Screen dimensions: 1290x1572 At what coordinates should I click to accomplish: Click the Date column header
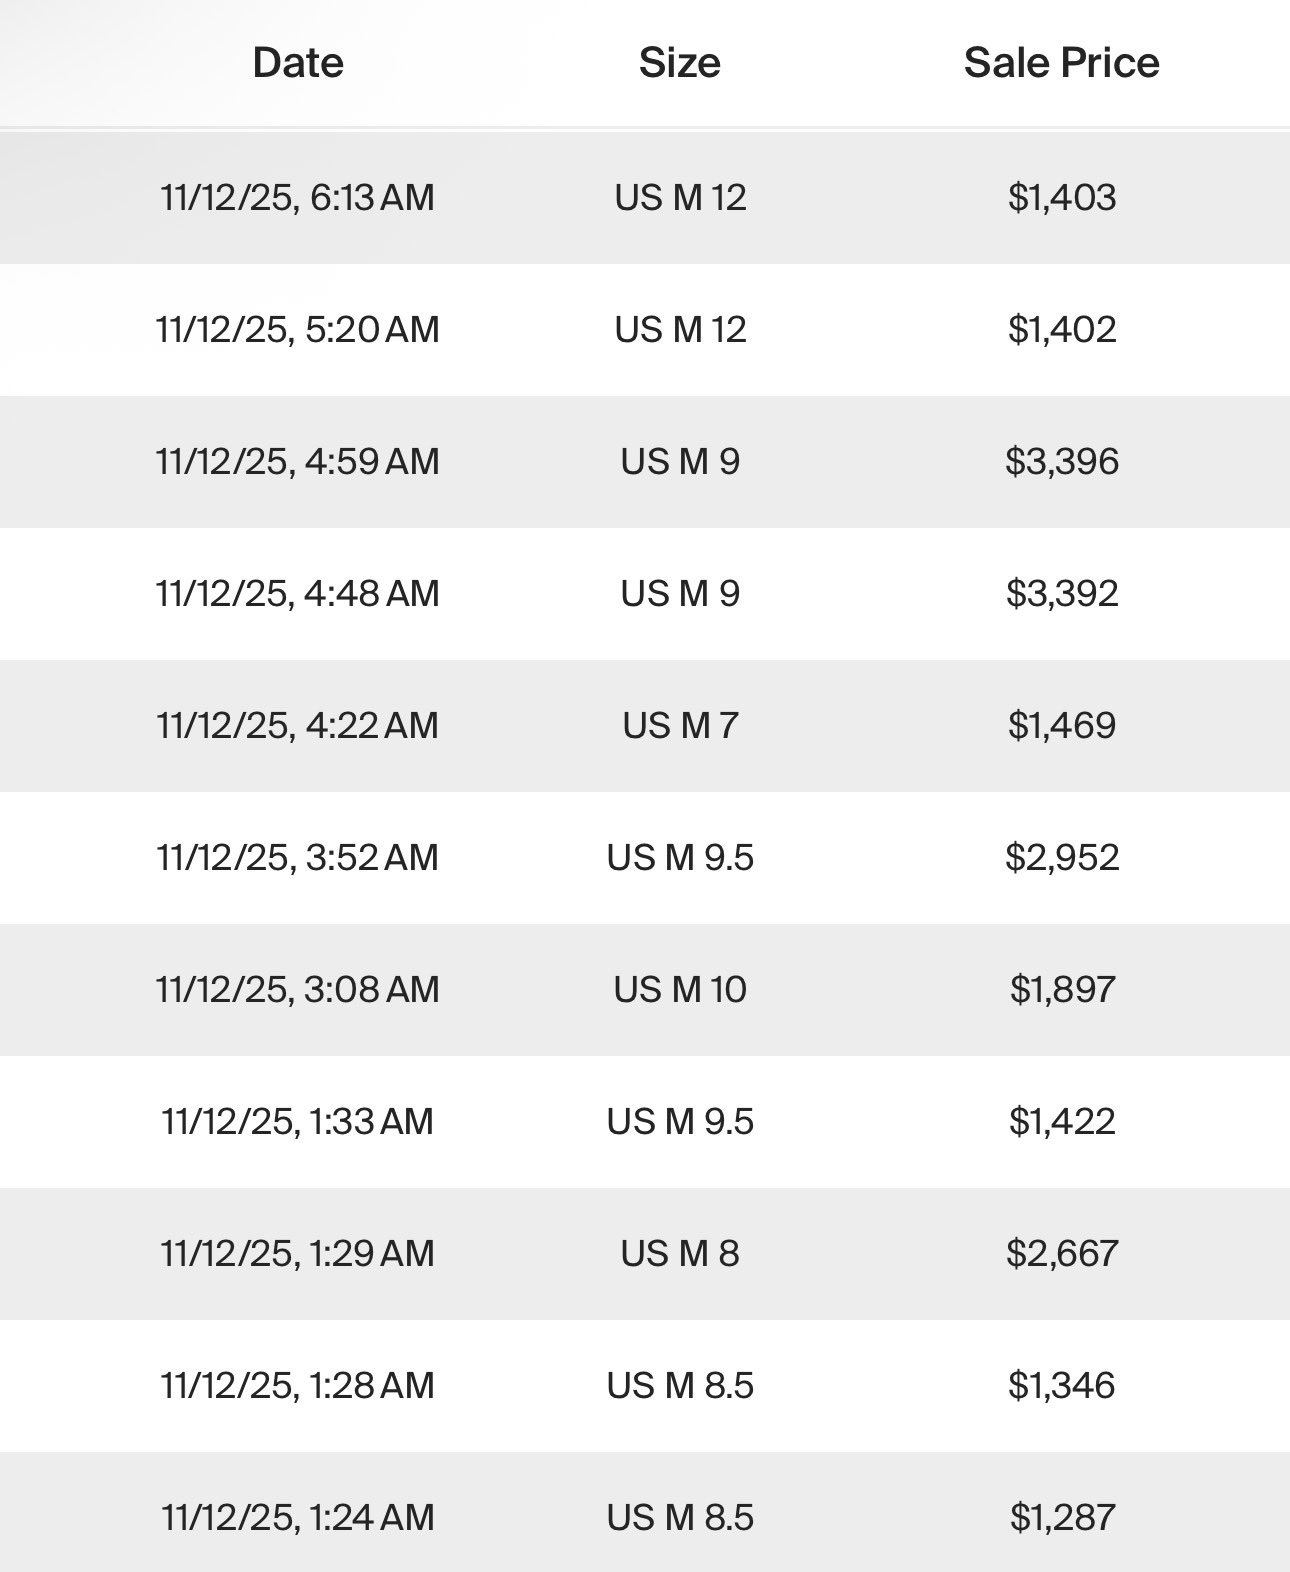coord(298,63)
